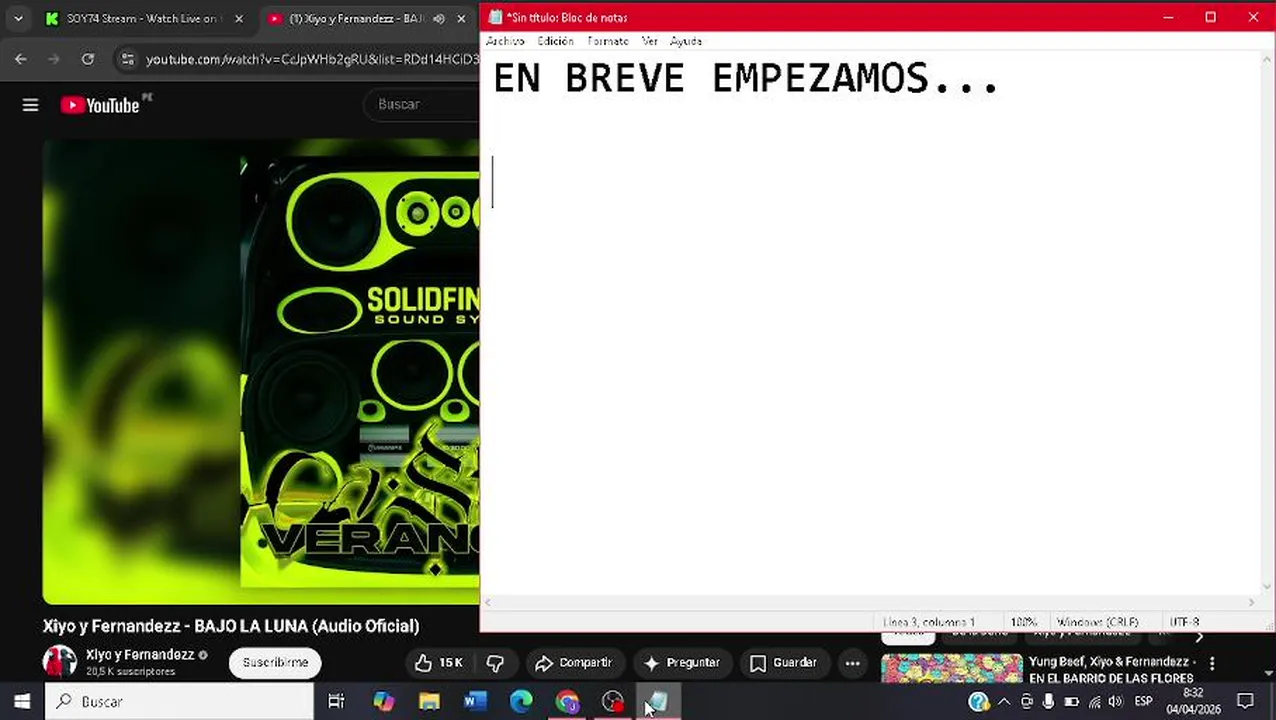This screenshot has width=1276, height=720.
Task: Click the browser address bar URL
Action: tap(310, 59)
